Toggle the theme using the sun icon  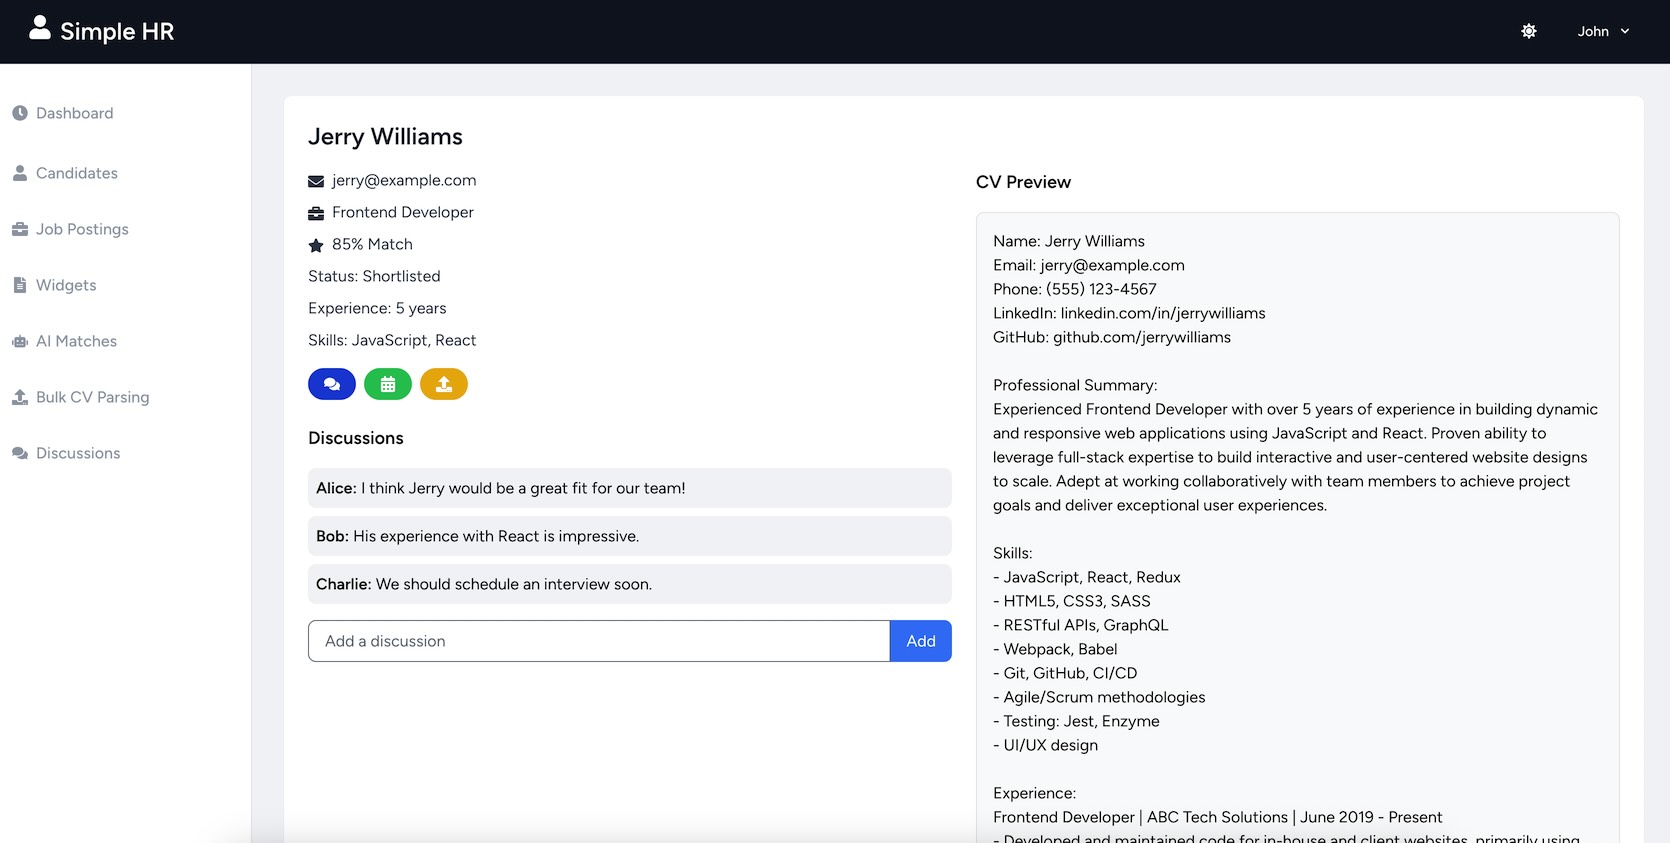click(x=1529, y=31)
